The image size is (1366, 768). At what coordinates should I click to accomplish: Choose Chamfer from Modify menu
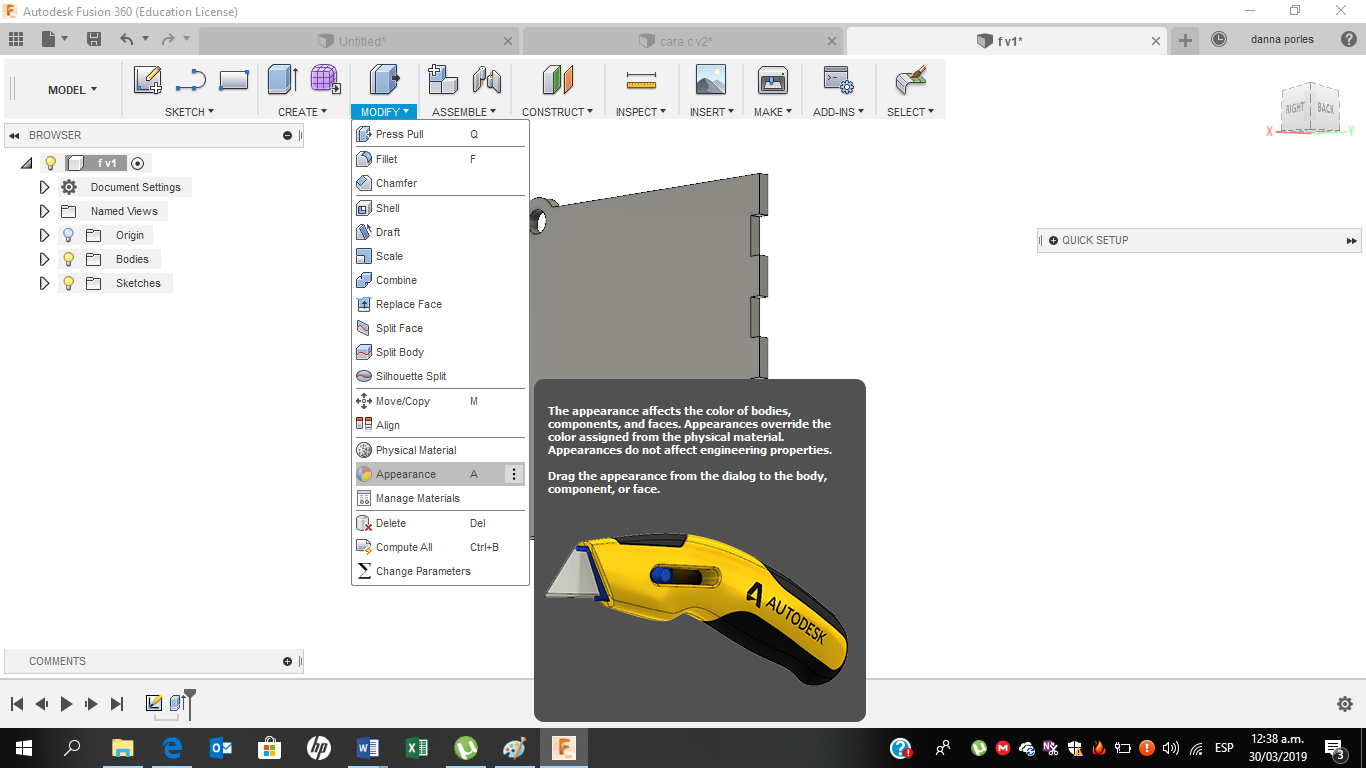(440, 183)
